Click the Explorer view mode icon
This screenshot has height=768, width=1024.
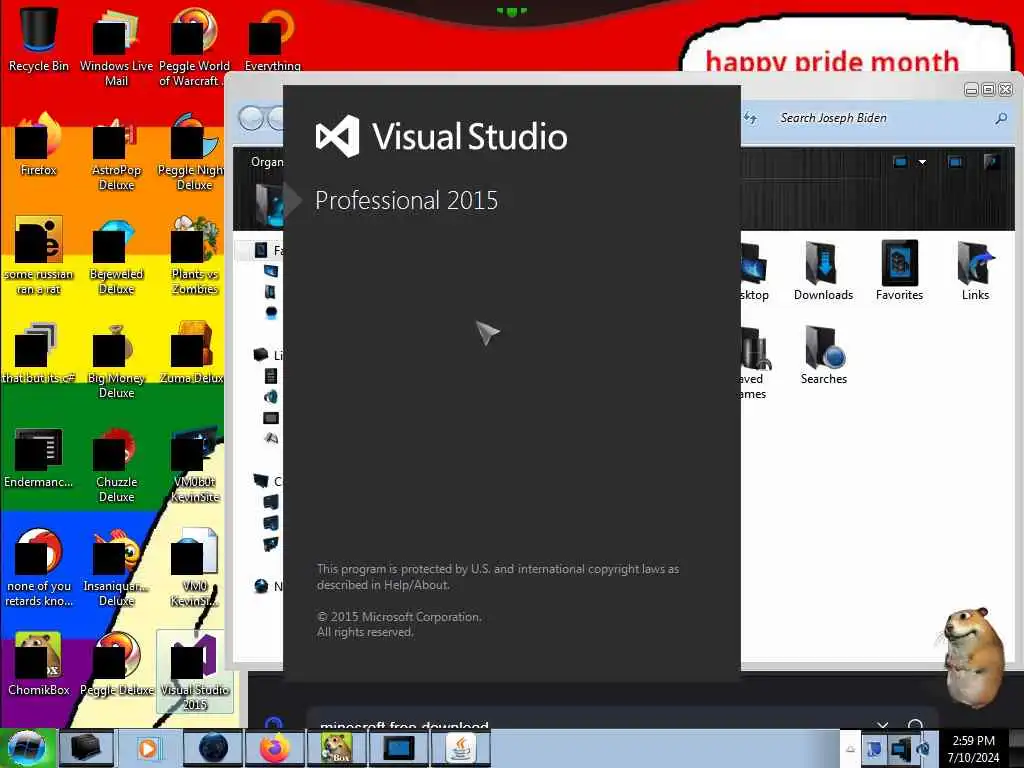[x=901, y=162]
